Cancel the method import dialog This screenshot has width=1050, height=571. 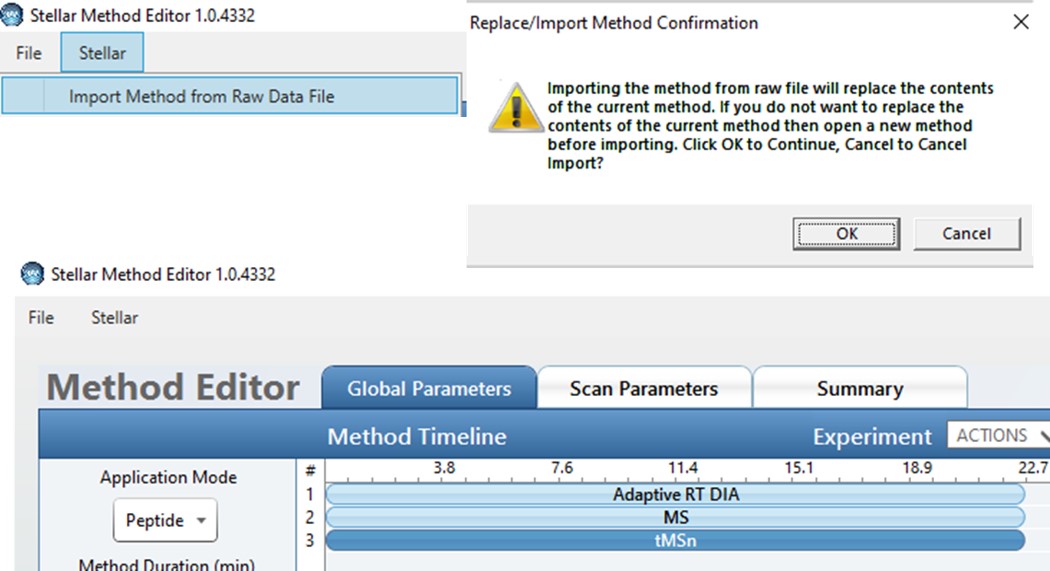pyautogui.click(x=967, y=234)
